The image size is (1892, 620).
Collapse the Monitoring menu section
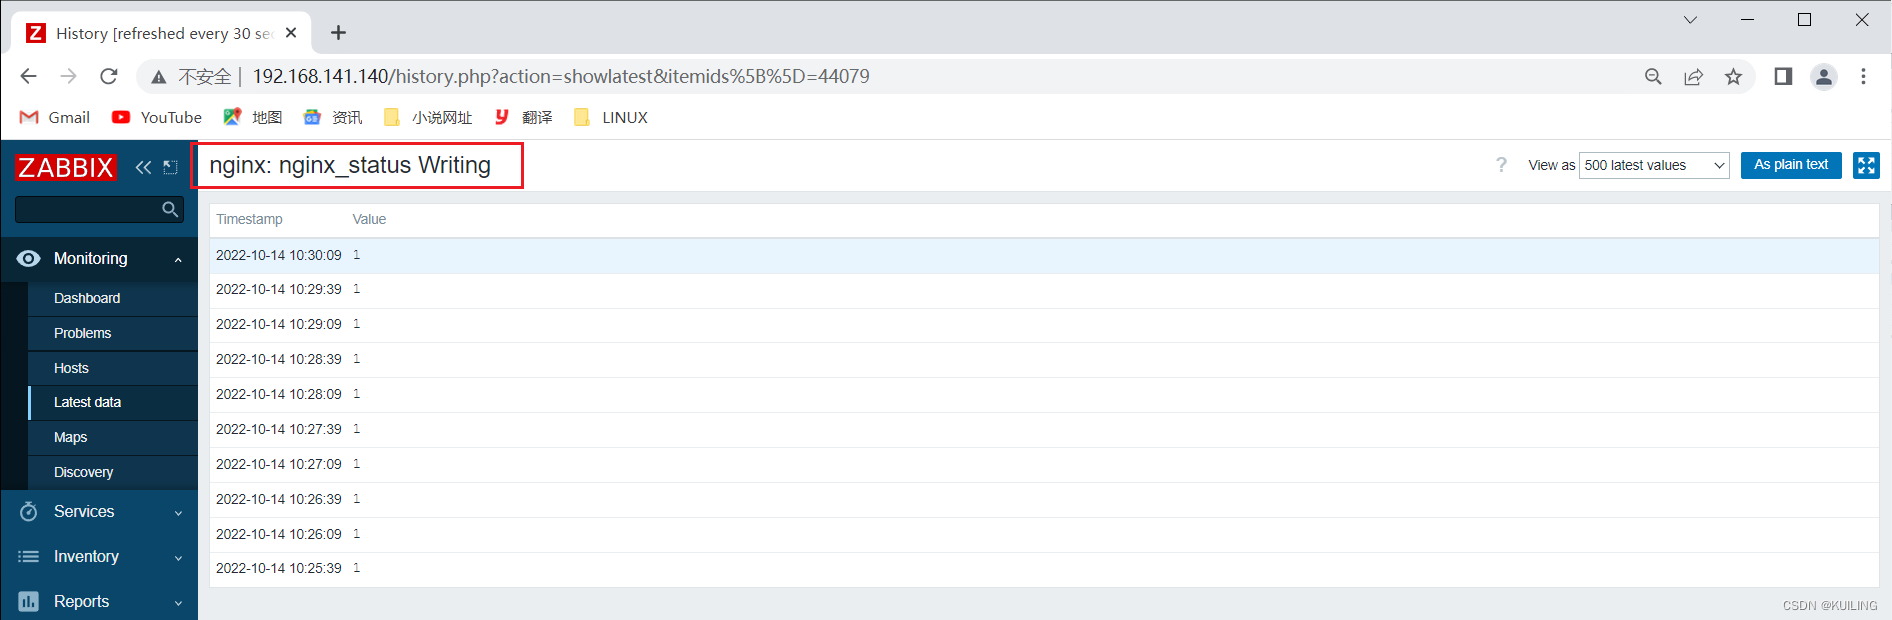pos(178,259)
